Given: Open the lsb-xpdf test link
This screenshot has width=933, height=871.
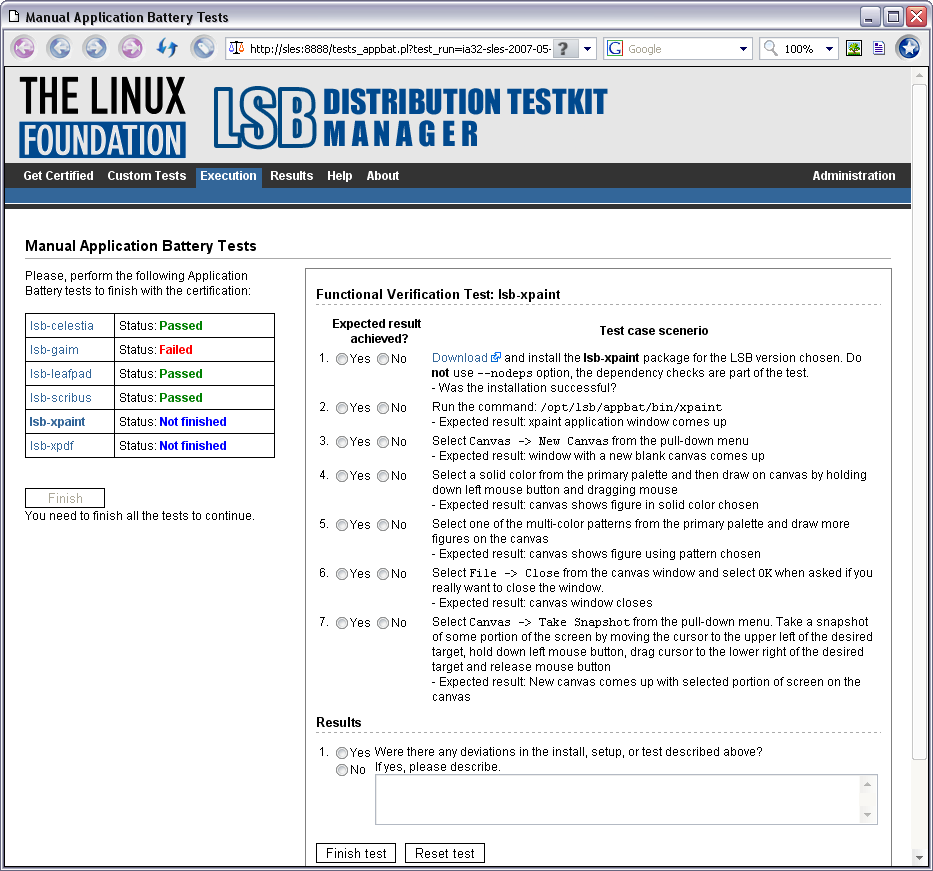Looking at the screenshot, I should tap(52, 446).
